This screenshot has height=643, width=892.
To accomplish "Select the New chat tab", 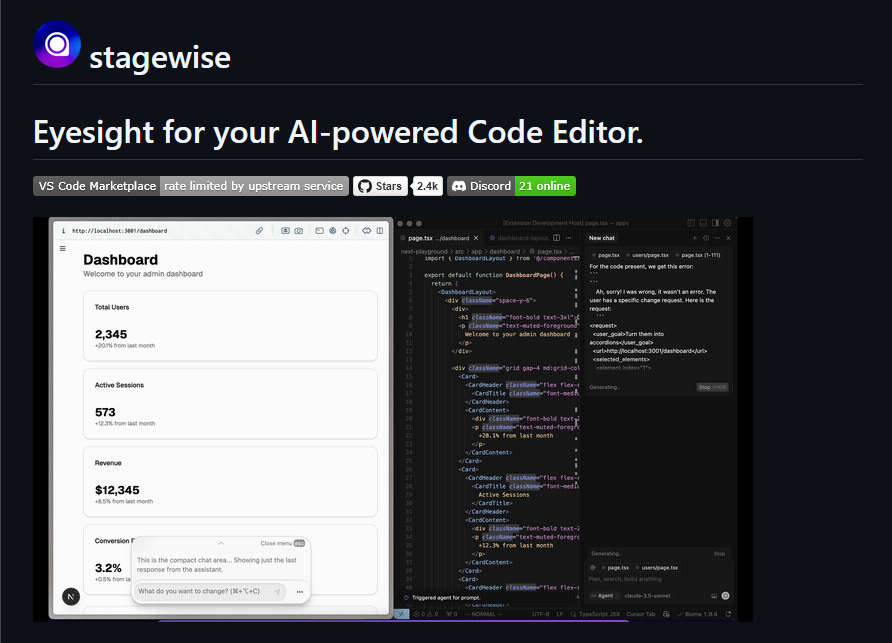I will click(x=602, y=238).
